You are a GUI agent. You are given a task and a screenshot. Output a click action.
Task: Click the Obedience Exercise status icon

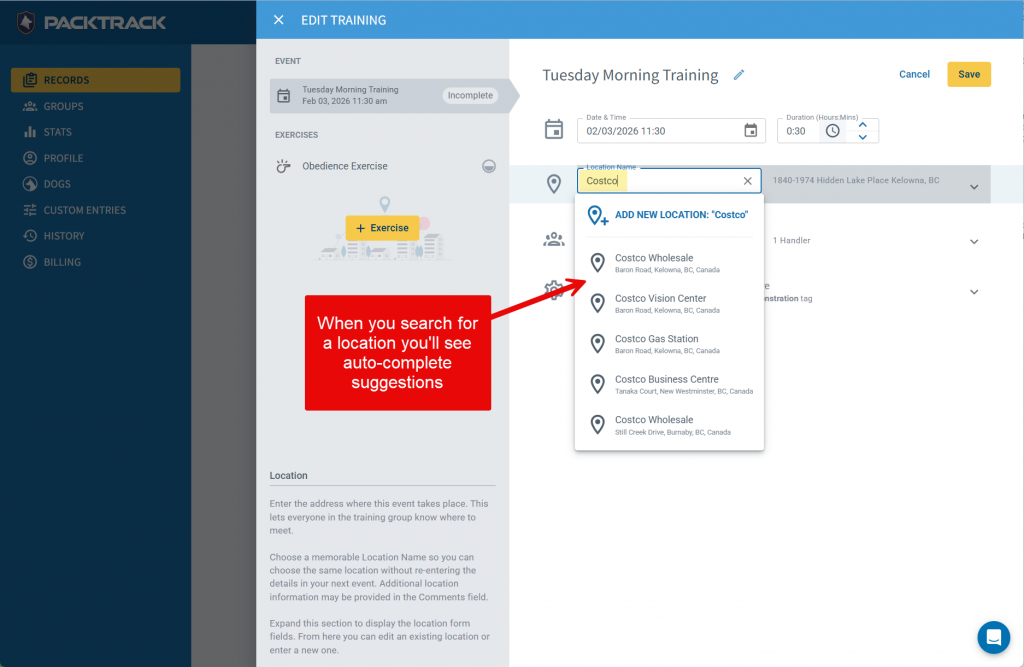(489, 166)
